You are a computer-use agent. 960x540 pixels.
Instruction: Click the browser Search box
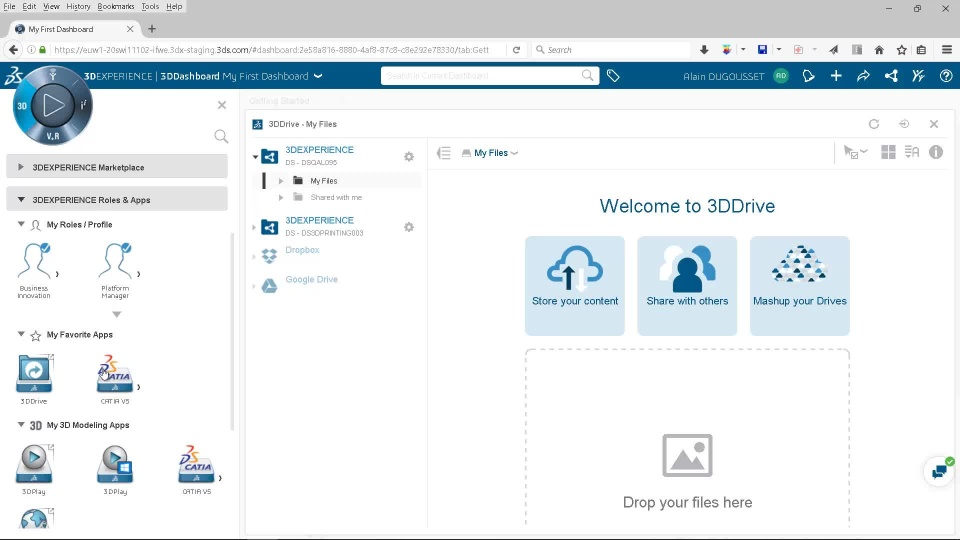[x=612, y=50]
